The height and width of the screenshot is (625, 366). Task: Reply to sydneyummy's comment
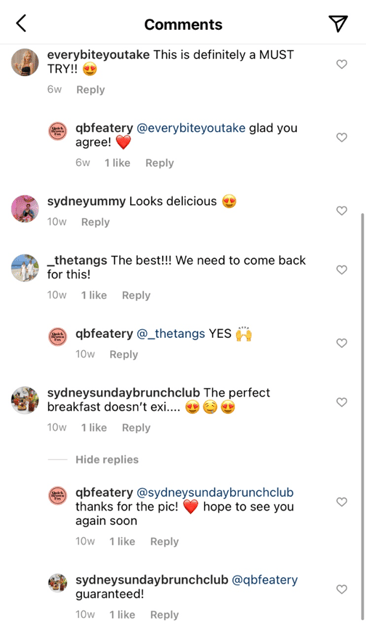pyautogui.click(x=95, y=222)
